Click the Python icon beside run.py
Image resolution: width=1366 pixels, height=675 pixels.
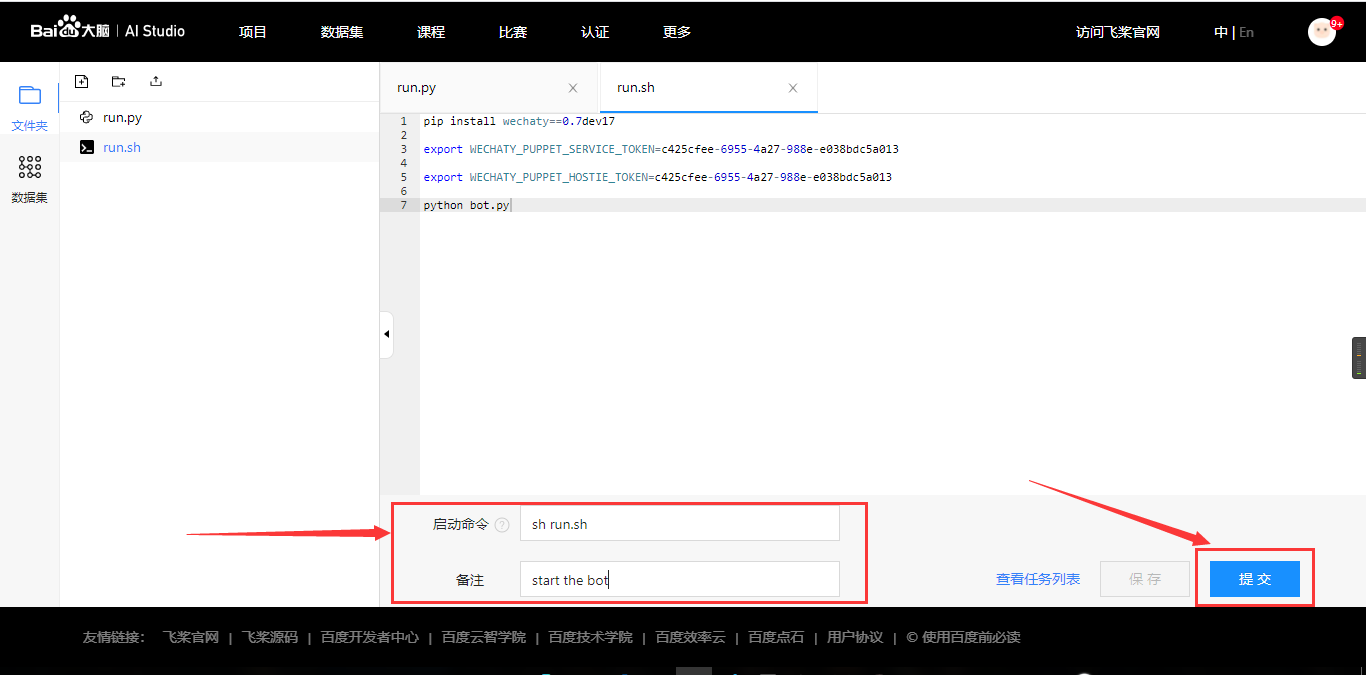[x=87, y=117]
